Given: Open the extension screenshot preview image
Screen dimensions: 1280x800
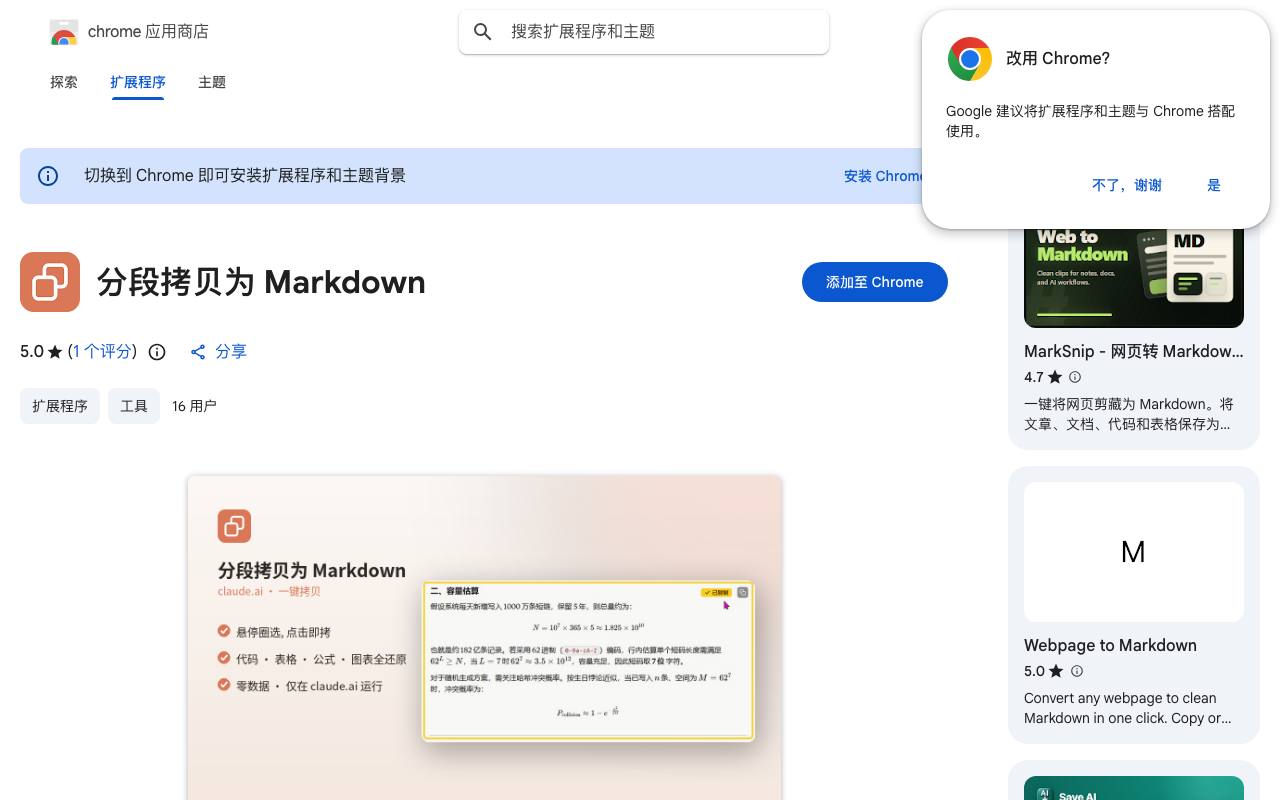Looking at the screenshot, I should (485, 638).
